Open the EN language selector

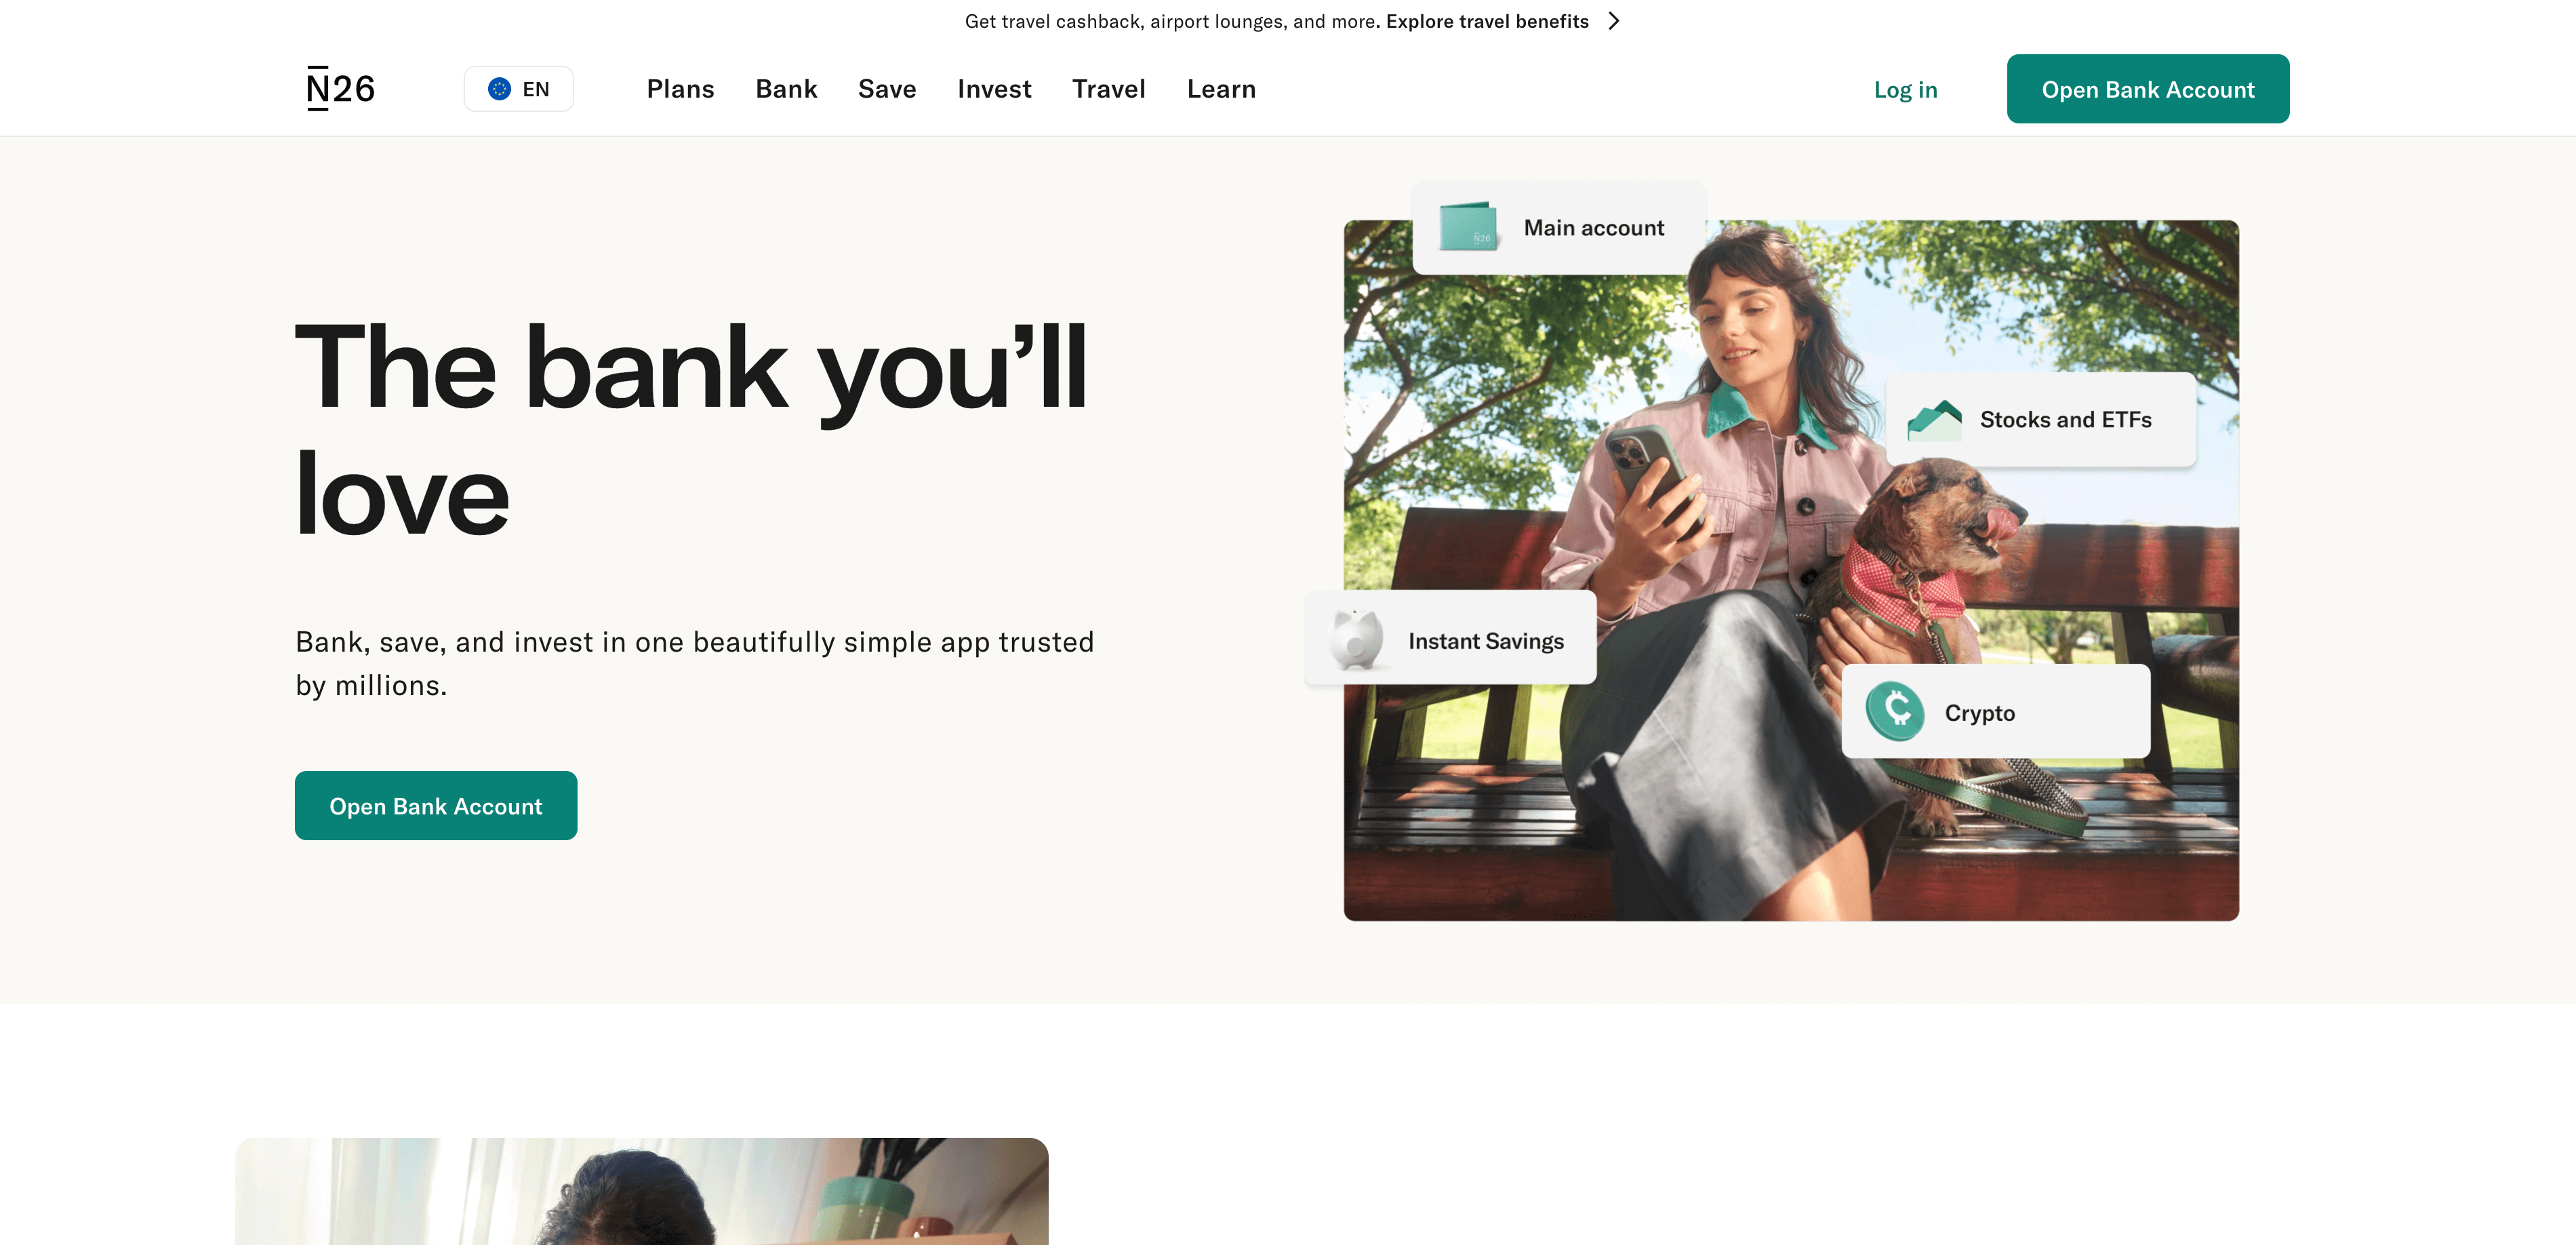pyautogui.click(x=518, y=89)
